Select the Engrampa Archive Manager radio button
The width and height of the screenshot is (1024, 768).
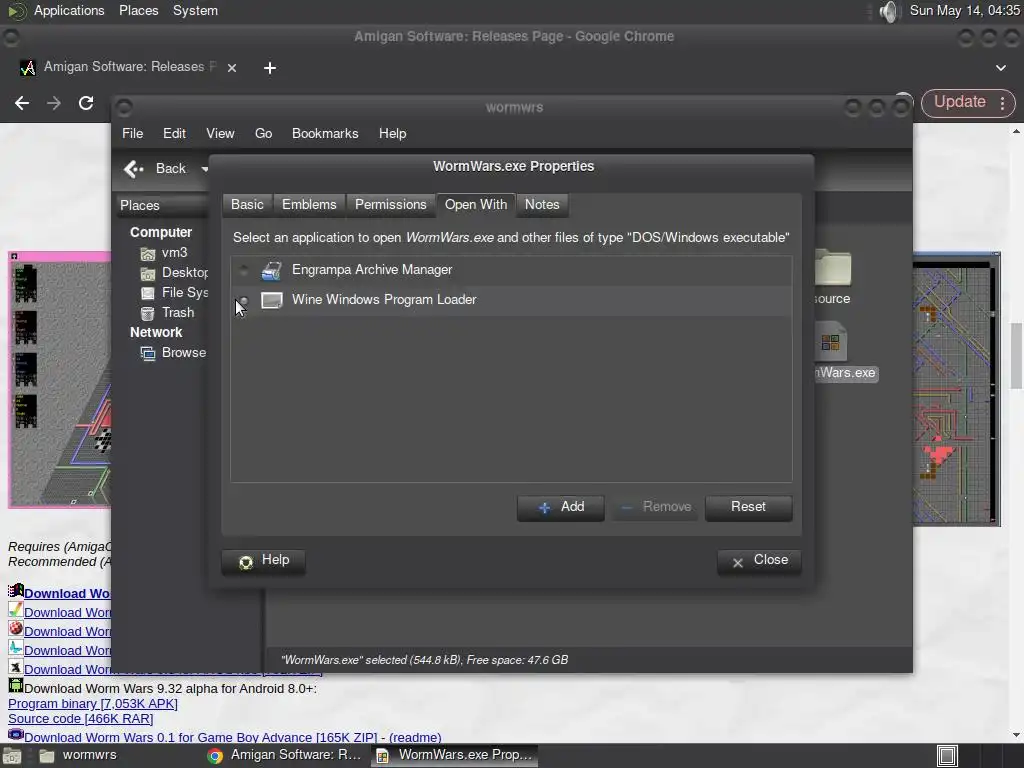point(244,270)
